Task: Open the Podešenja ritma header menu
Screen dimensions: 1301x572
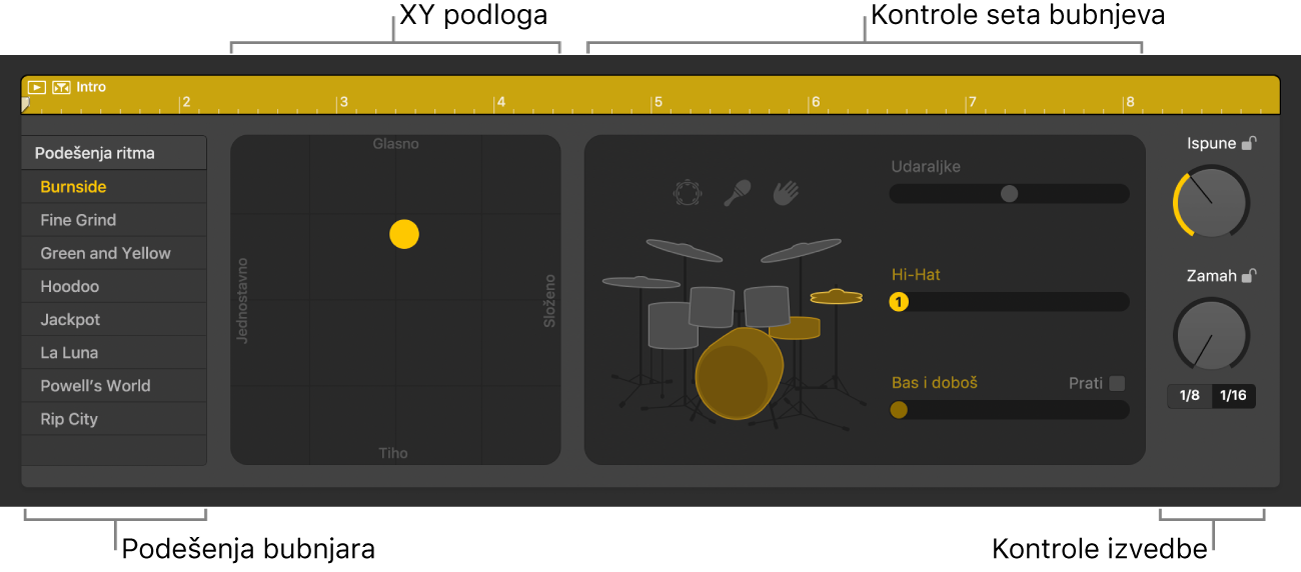Action: [114, 153]
